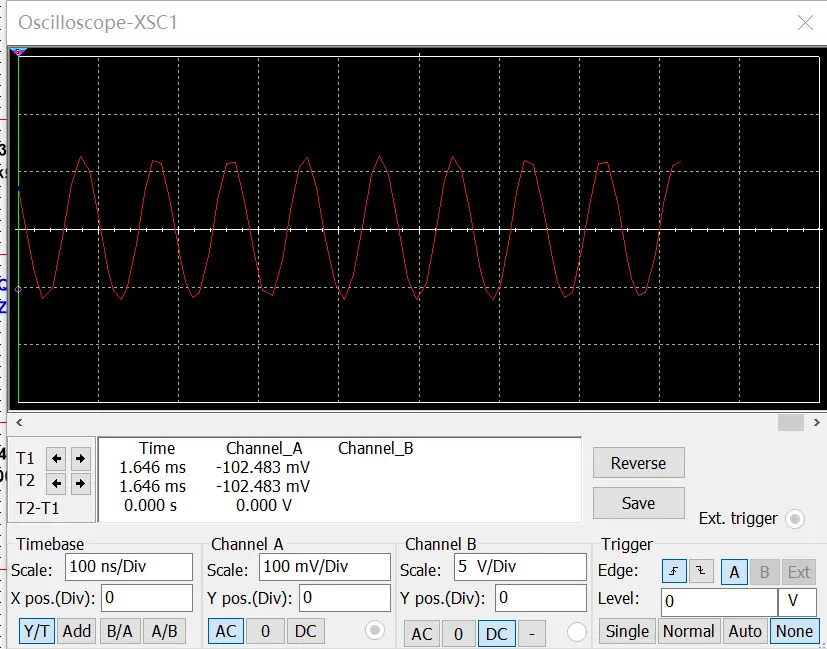Click trigger Level value field
827x649 pixels.
coord(719,602)
